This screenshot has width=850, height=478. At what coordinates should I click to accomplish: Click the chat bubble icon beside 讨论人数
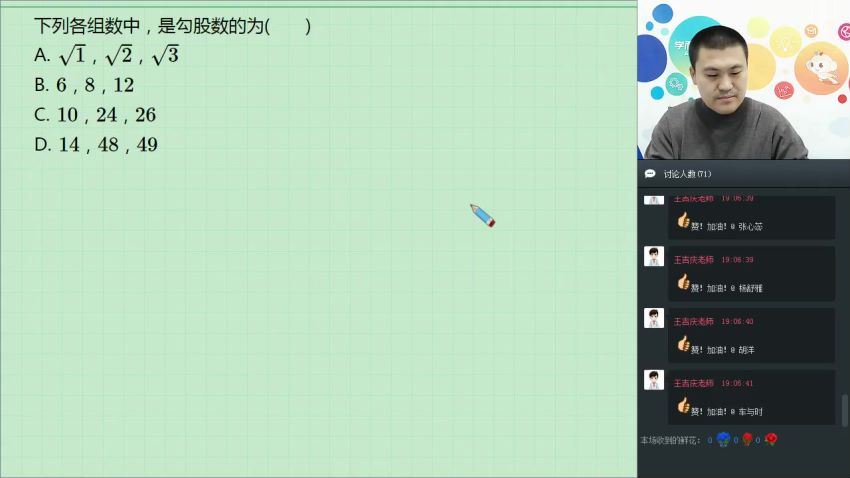(x=650, y=173)
